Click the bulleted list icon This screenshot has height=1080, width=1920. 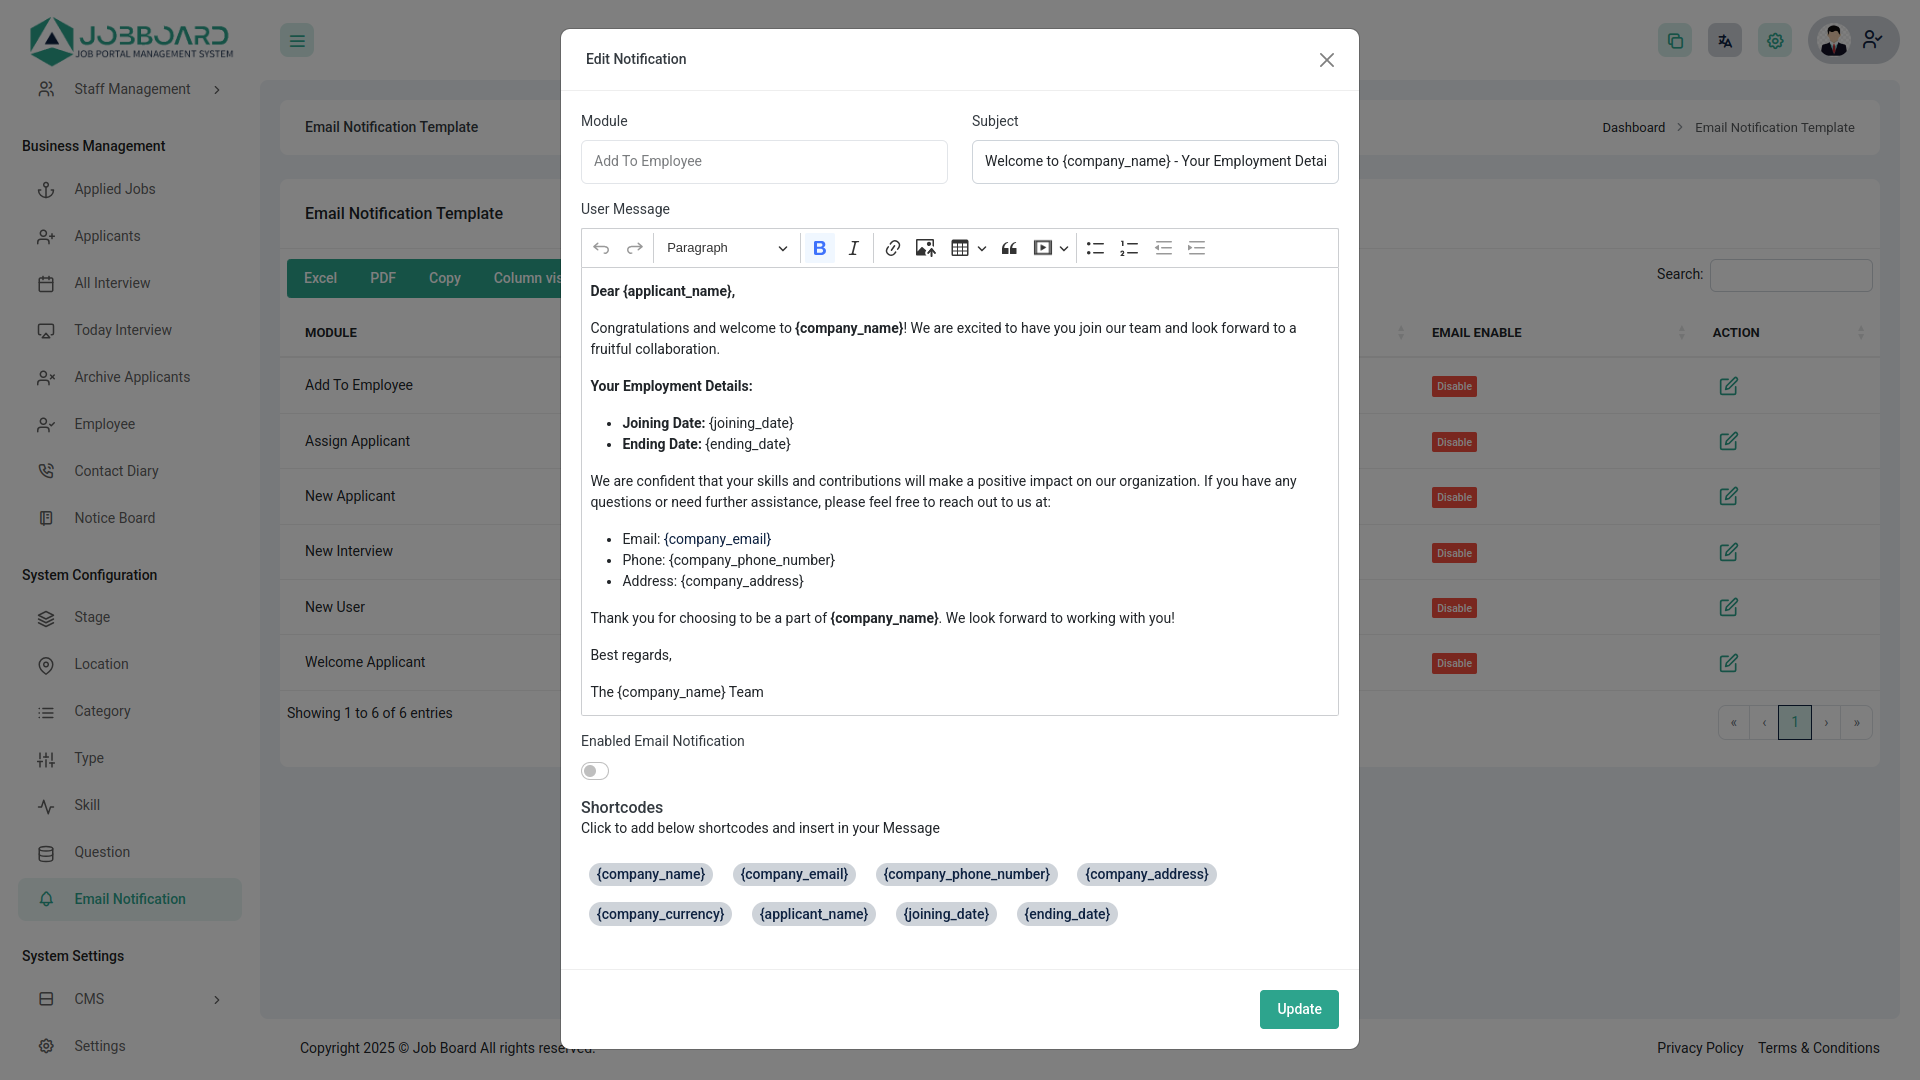point(1095,248)
